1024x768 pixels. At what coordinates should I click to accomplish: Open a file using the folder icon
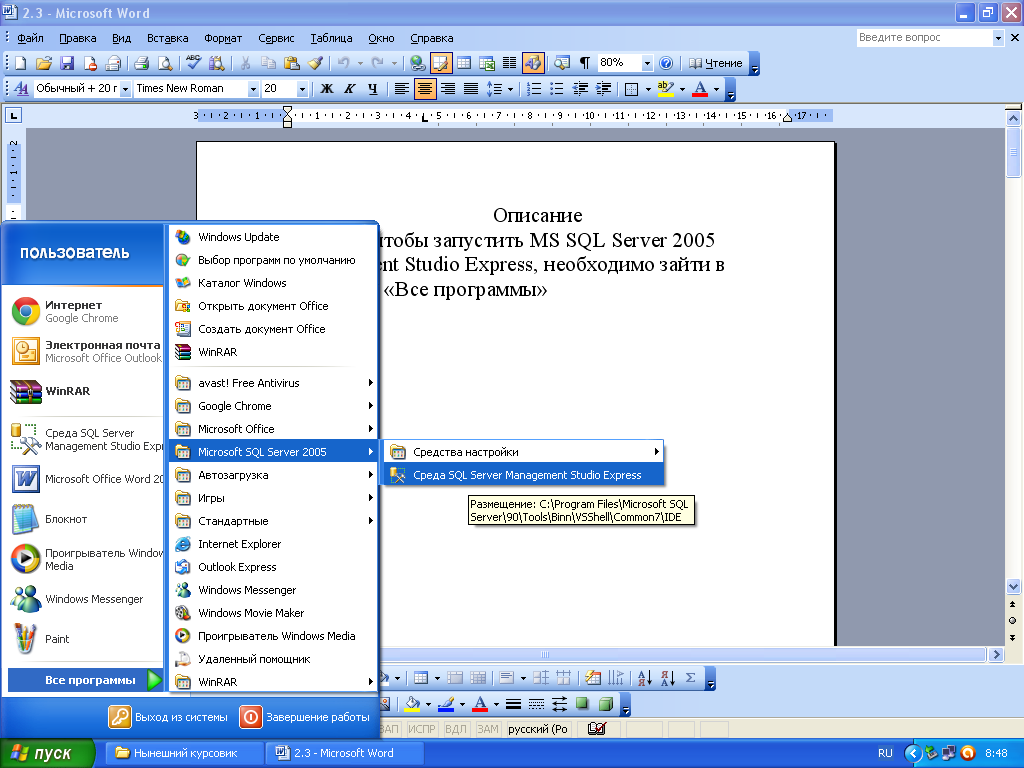coord(44,63)
